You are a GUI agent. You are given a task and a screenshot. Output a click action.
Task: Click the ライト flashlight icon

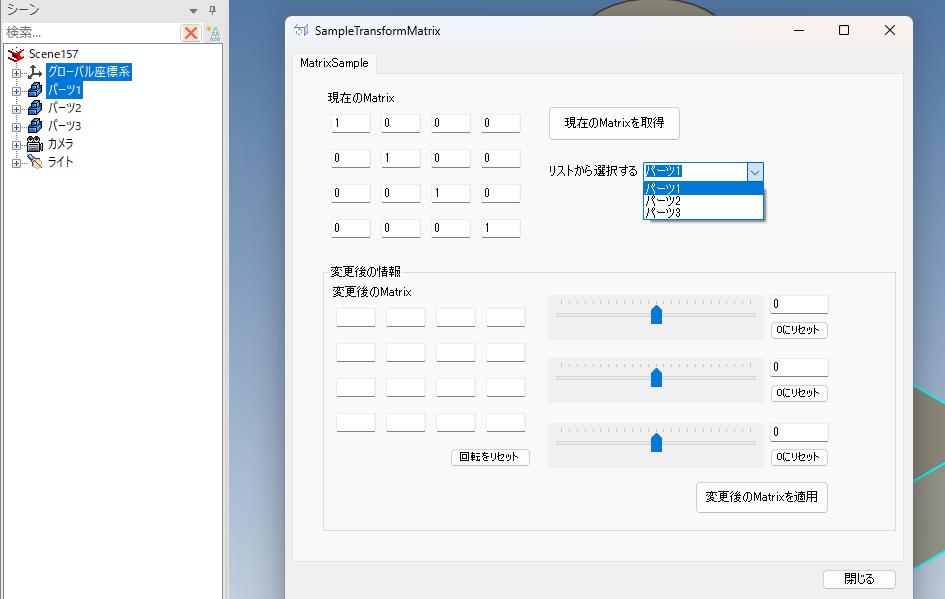coord(35,162)
